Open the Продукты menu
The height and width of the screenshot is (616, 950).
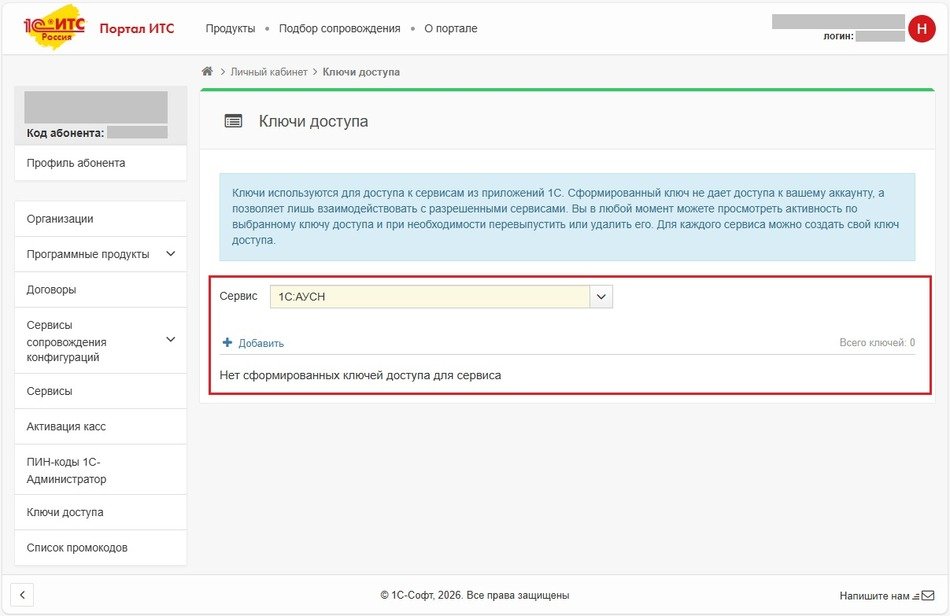[230, 29]
